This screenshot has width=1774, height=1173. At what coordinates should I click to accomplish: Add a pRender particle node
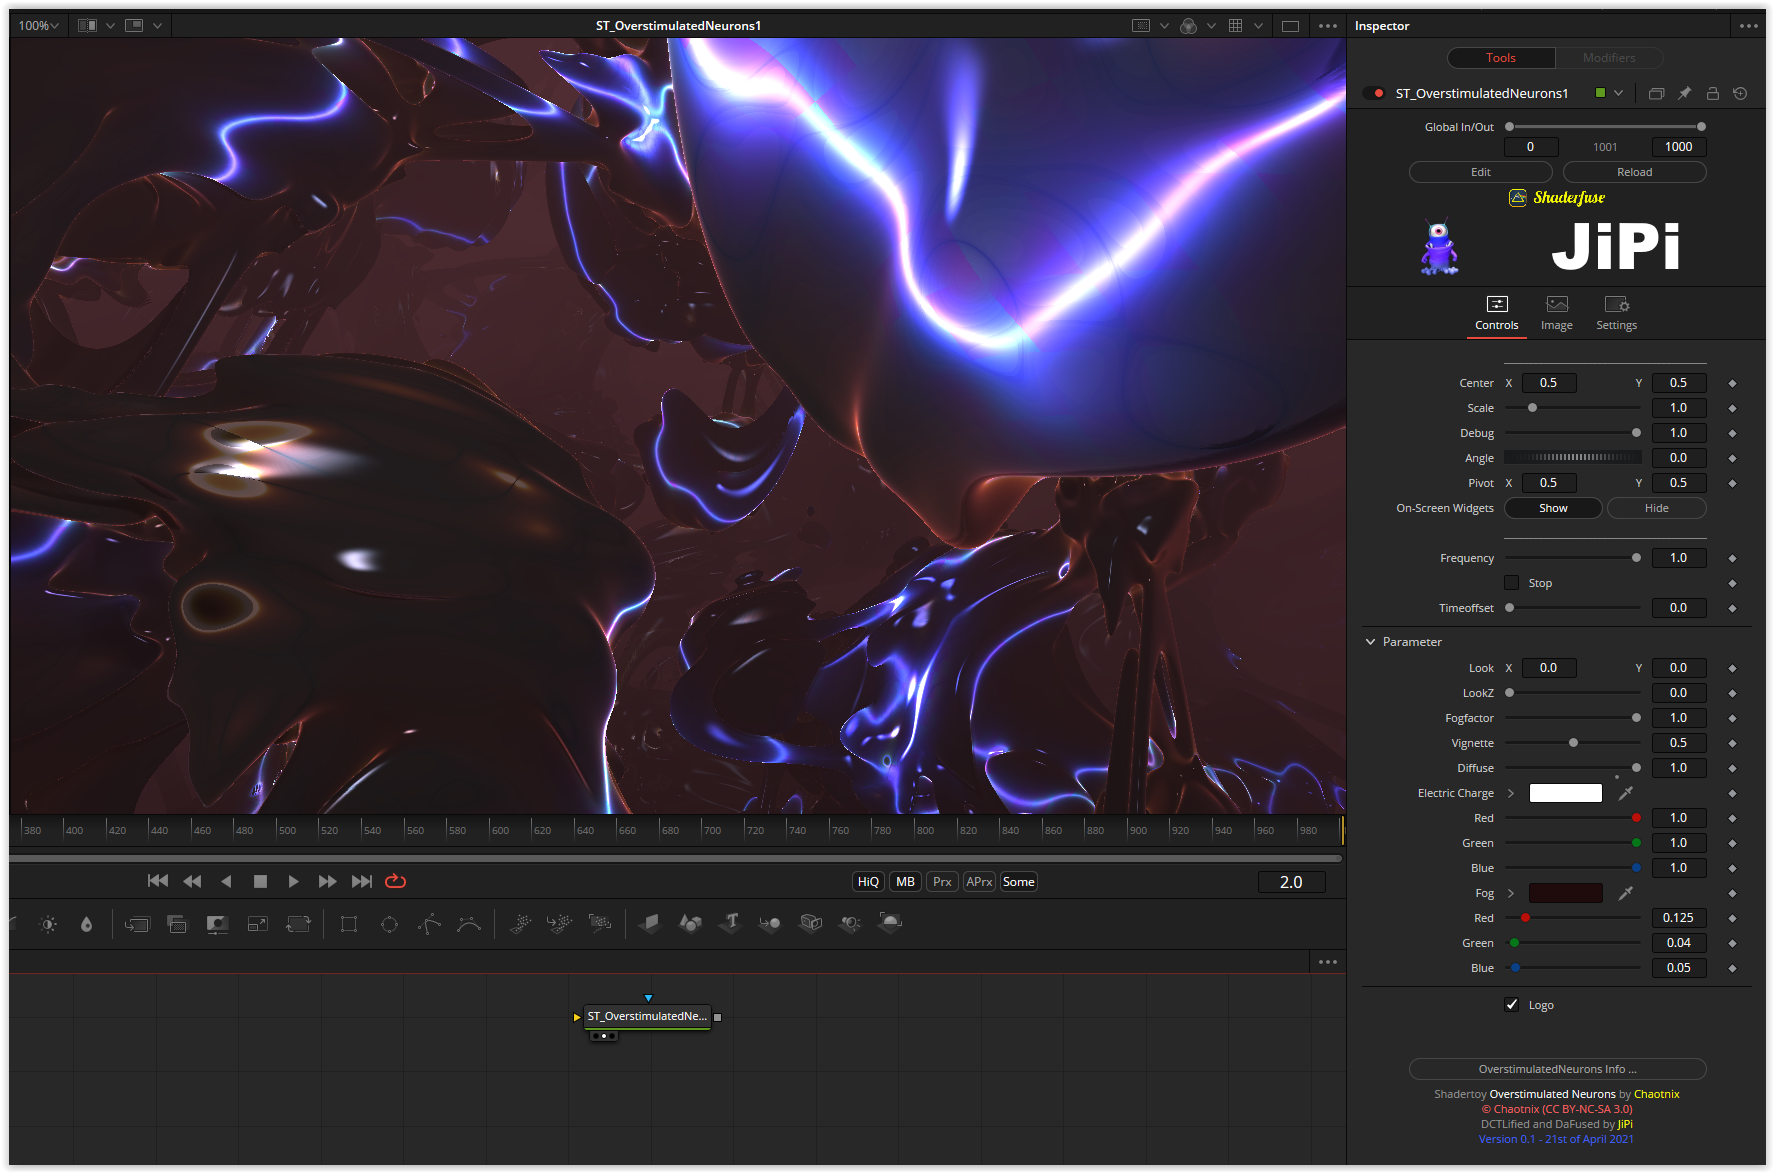(x=600, y=923)
